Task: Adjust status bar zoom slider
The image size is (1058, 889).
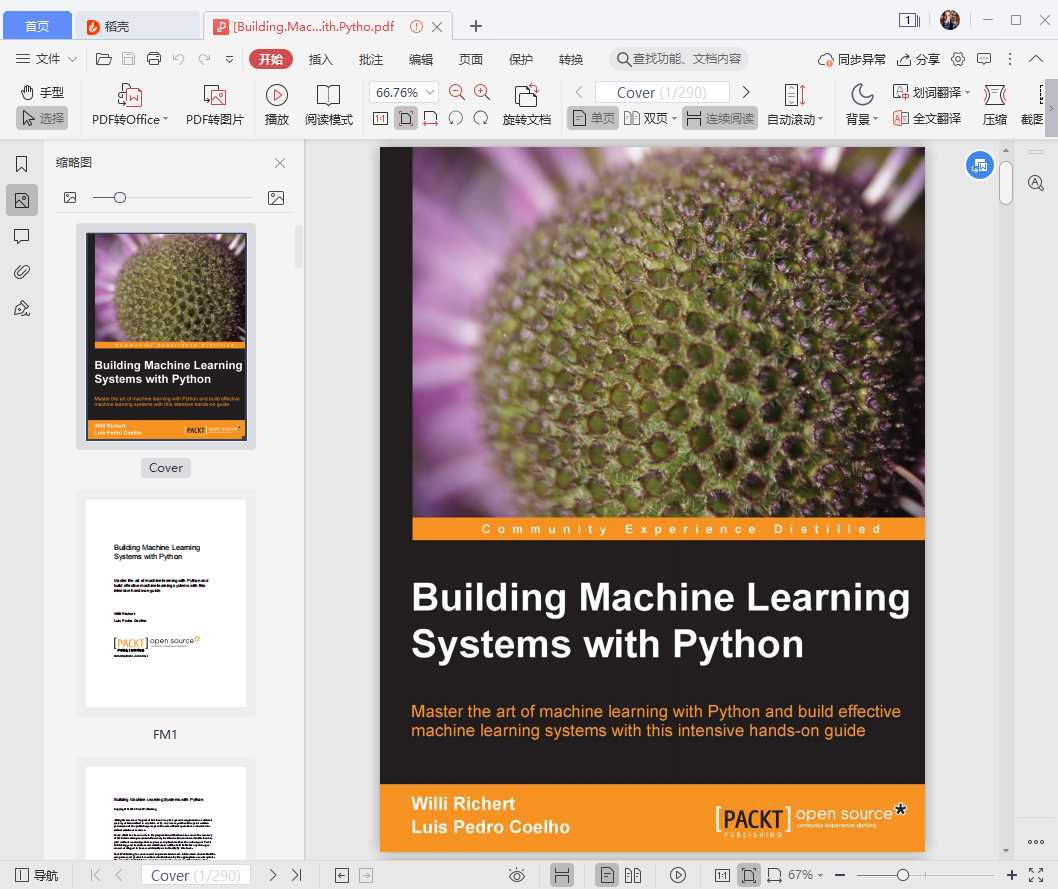Action: pos(902,875)
